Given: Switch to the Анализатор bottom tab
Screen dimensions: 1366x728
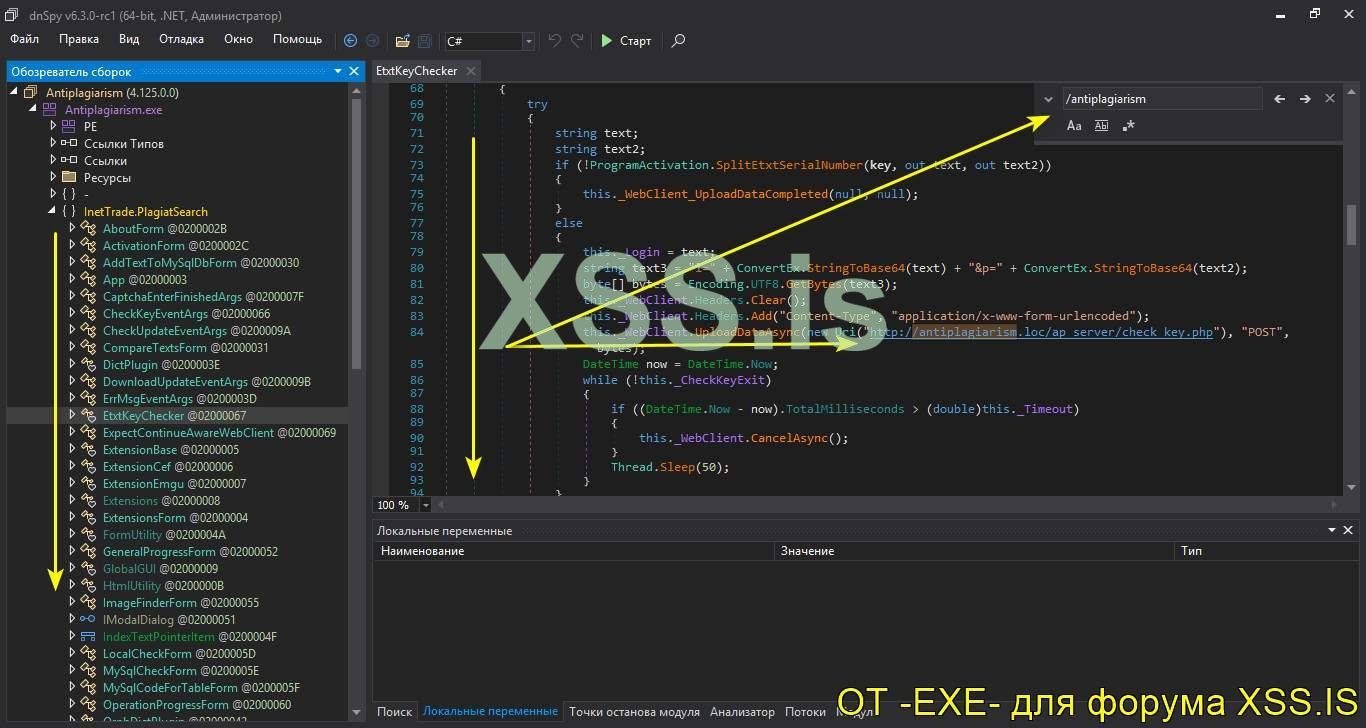Looking at the screenshot, I should click(x=742, y=712).
